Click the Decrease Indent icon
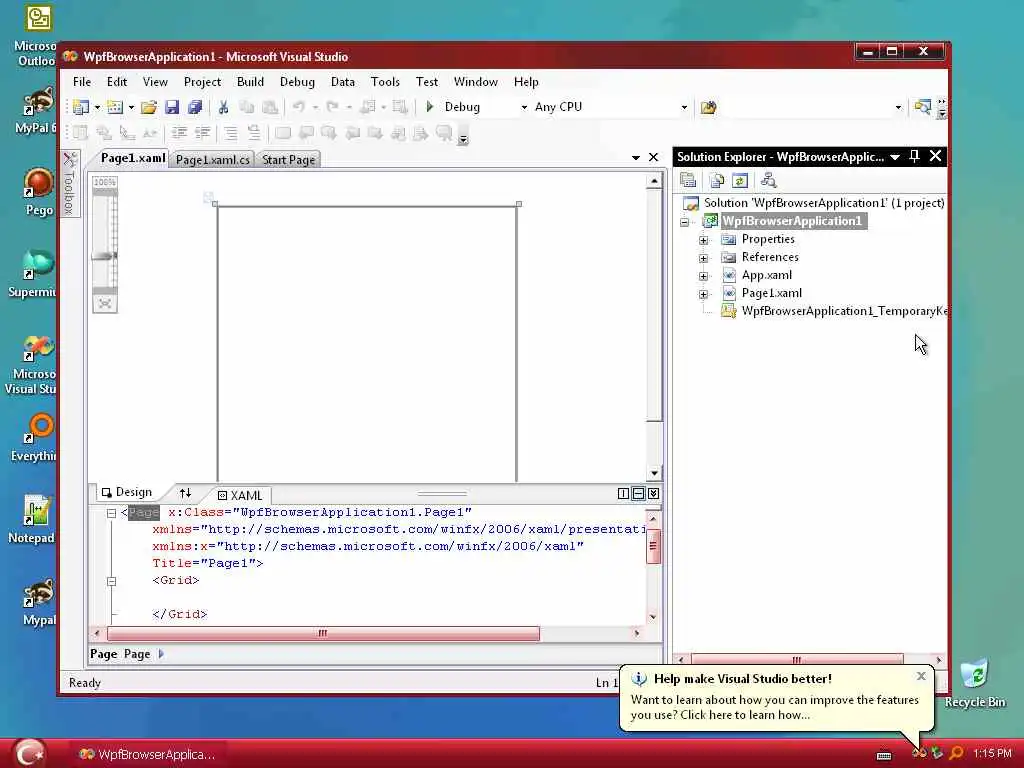The width and height of the screenshot is (1024, 768). 179,133
